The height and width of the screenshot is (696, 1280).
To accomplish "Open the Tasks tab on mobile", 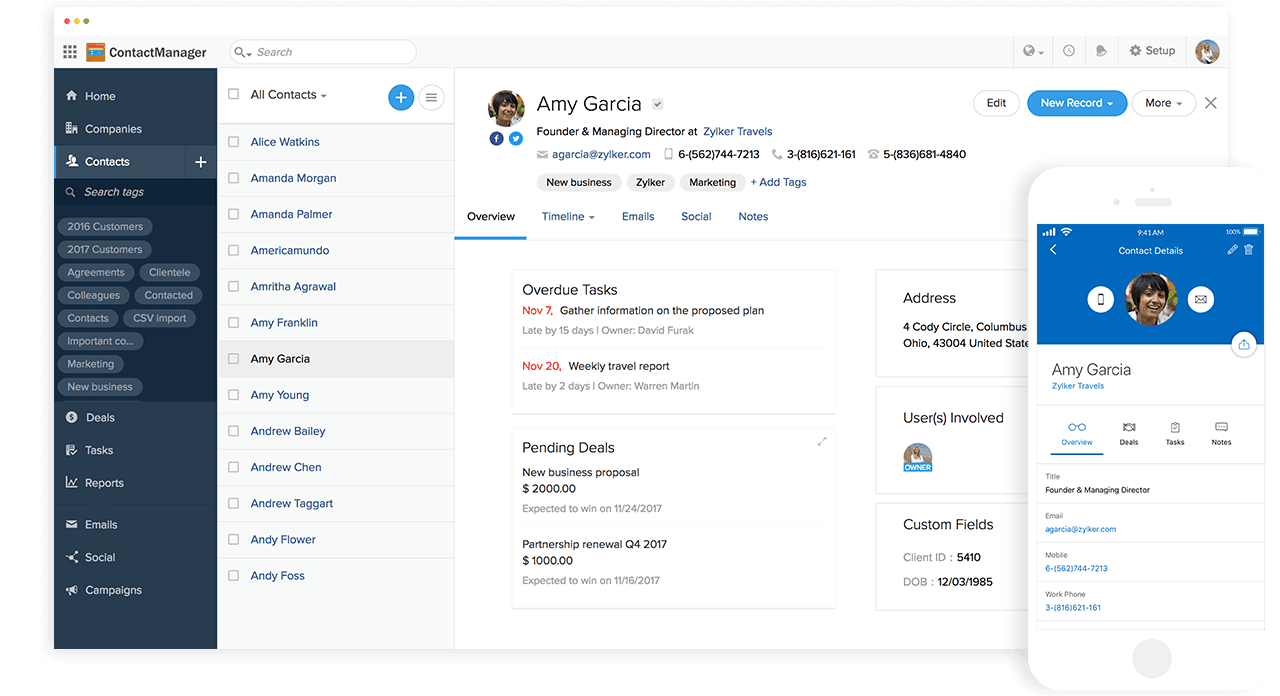I will [1175, 433].
